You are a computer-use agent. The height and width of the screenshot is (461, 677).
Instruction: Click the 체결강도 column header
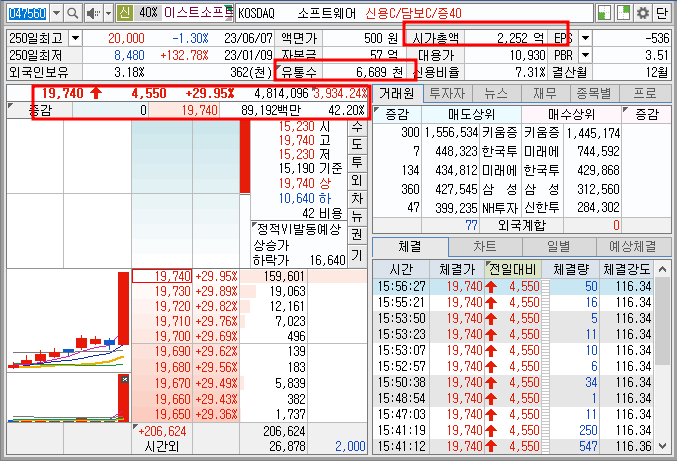point(626,270)
